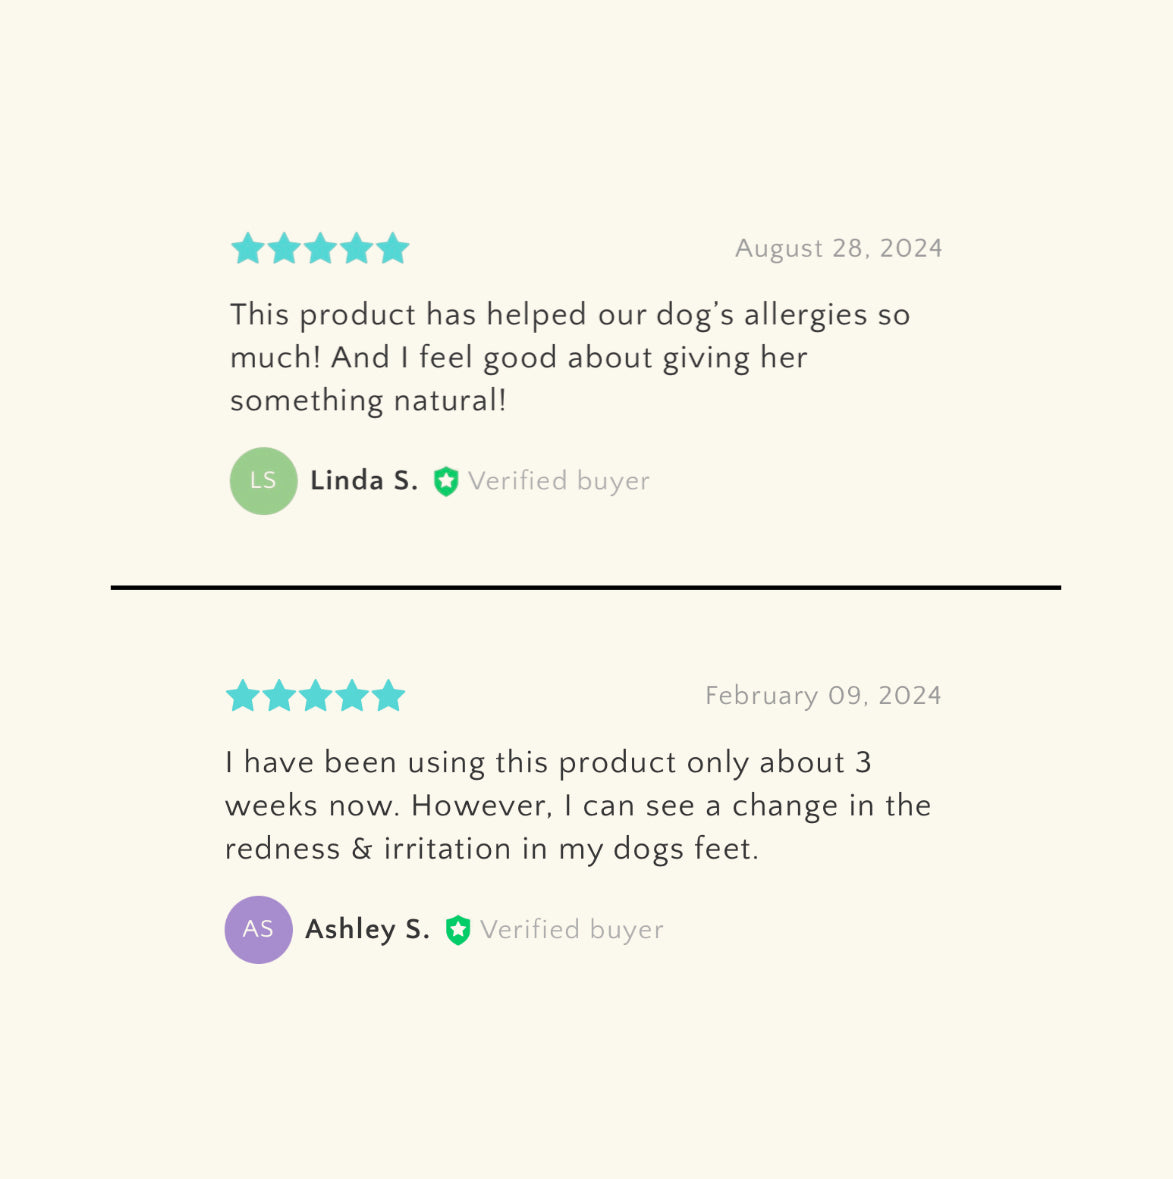This screenshot has width=1173, height=1179.
Task: Select the fifth star in Linda's review
Action: [x=393, y=248]
